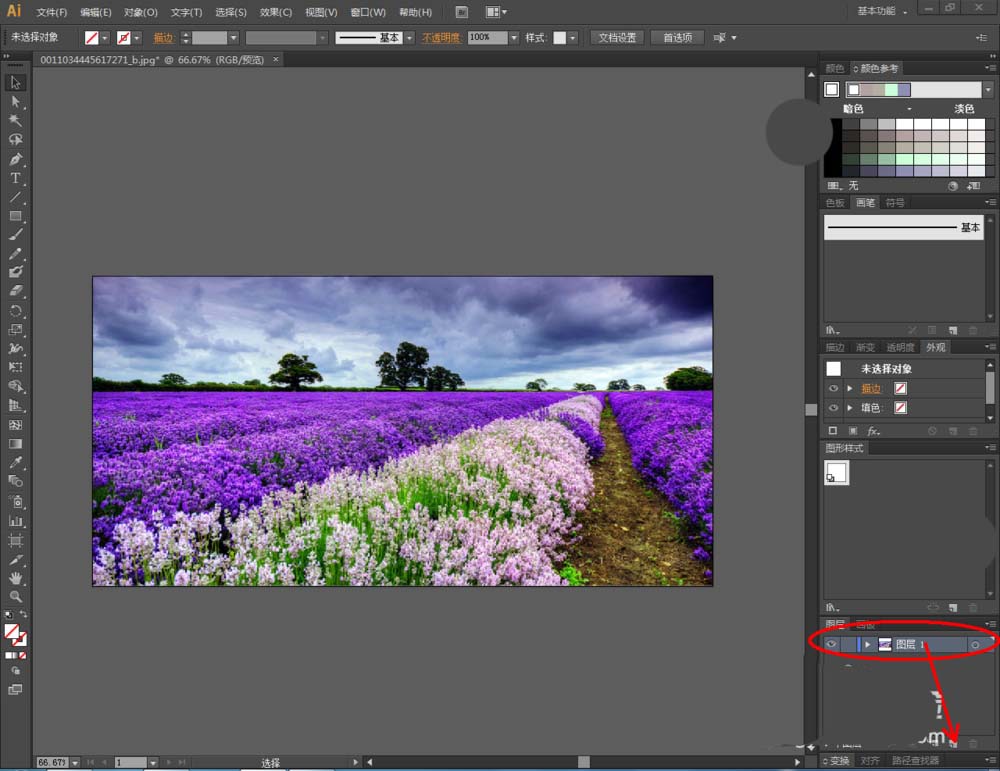Select the Type tool
The width and height of the screenshot is (1000, 771).
pyautogui.click(x=15, y=178)
